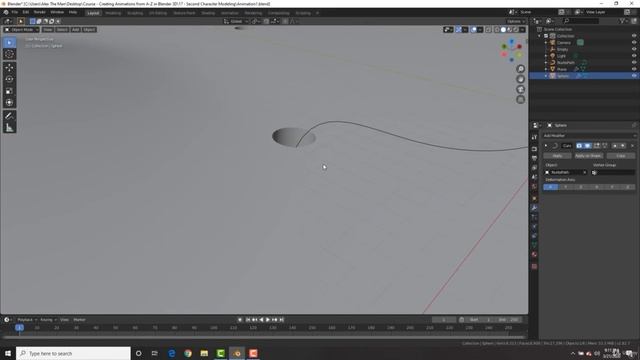Open the Render menu
The width and height of the screenshot is (640, 360).
(x=40, y=12)
